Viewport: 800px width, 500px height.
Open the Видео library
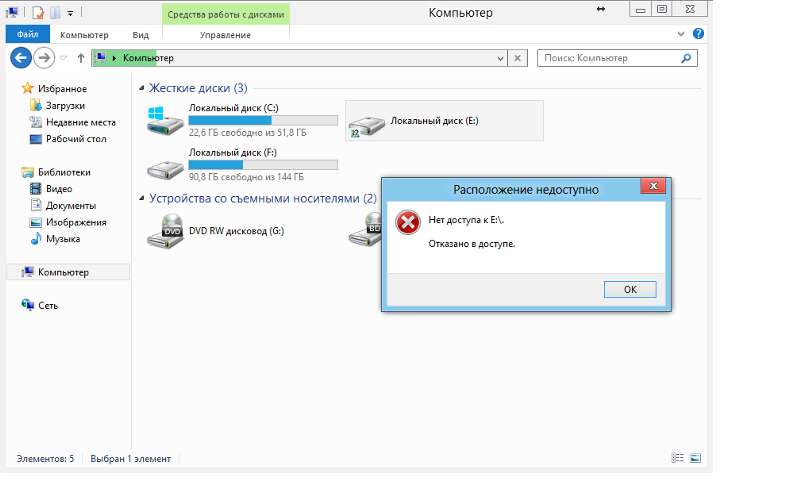[x=59, y=189]
